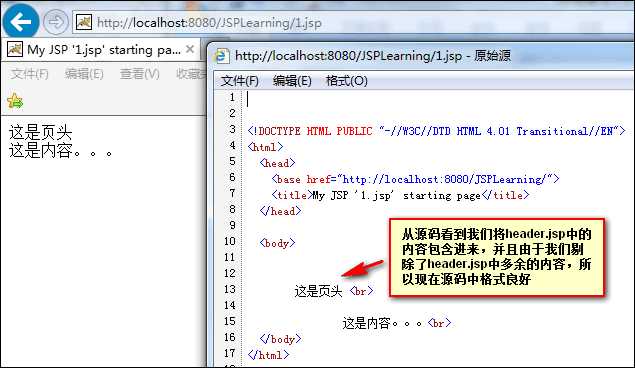This screenshot has height=368, width=635.
Task: Click the browser Forward arrow button
Action: (56, 22)
